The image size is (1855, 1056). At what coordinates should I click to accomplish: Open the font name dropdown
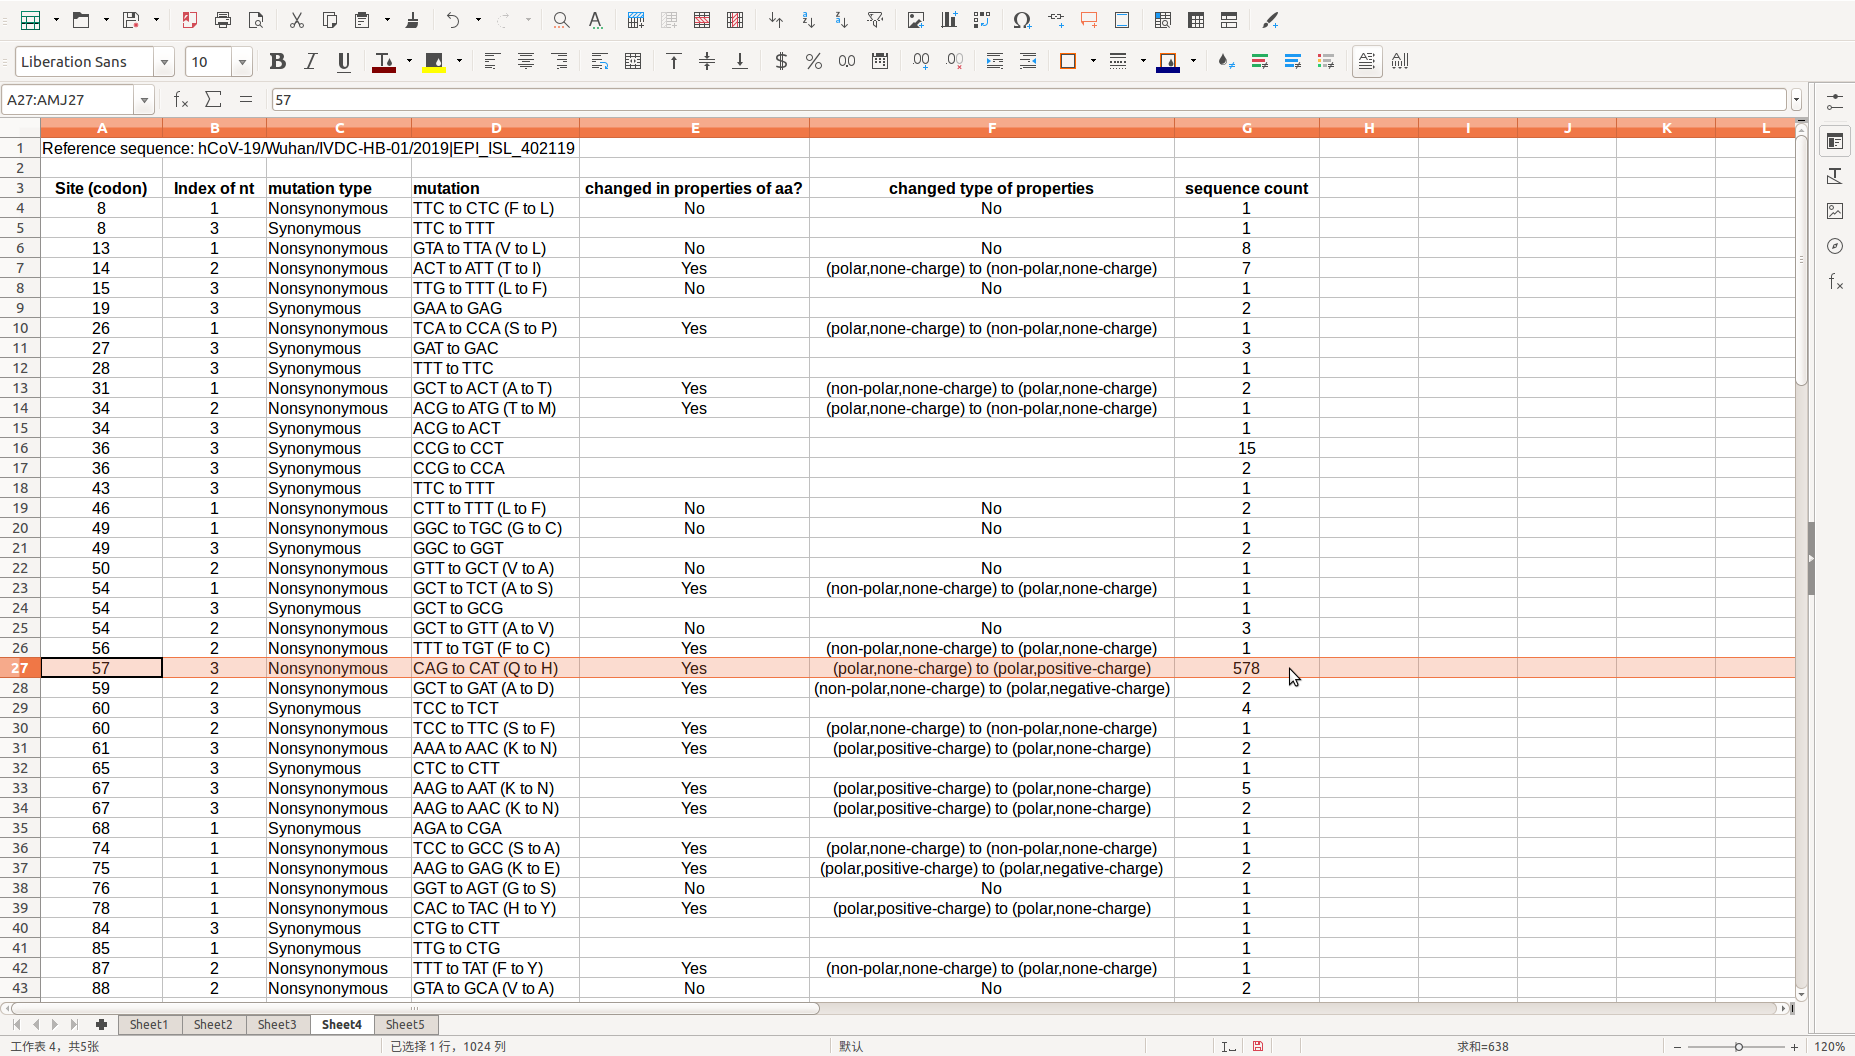164,62
